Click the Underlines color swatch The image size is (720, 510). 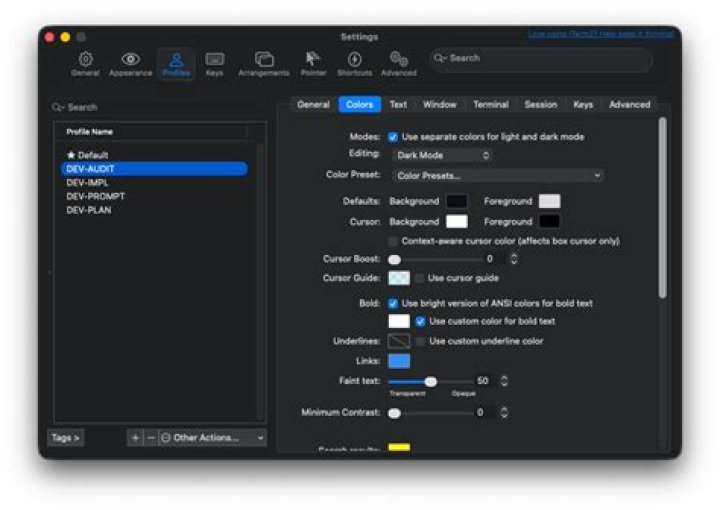point(399,341)
